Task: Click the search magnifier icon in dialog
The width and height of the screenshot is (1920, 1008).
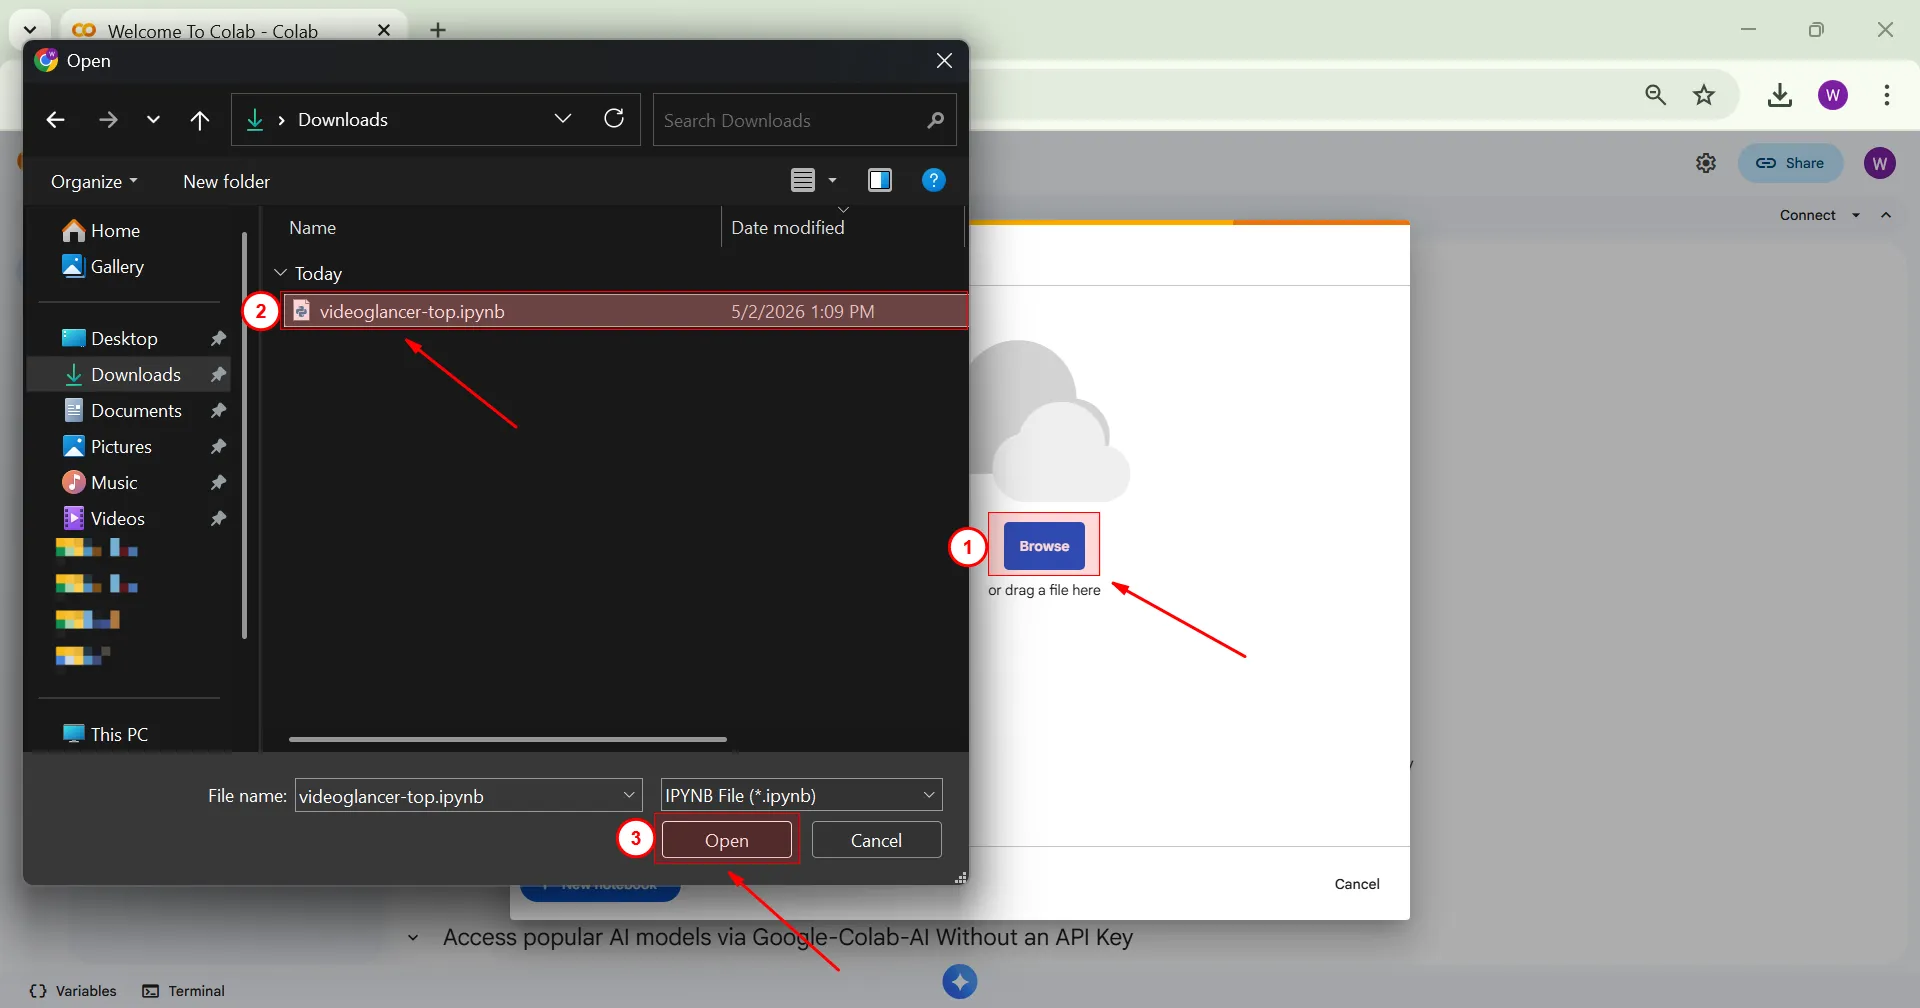Action: 936,120
